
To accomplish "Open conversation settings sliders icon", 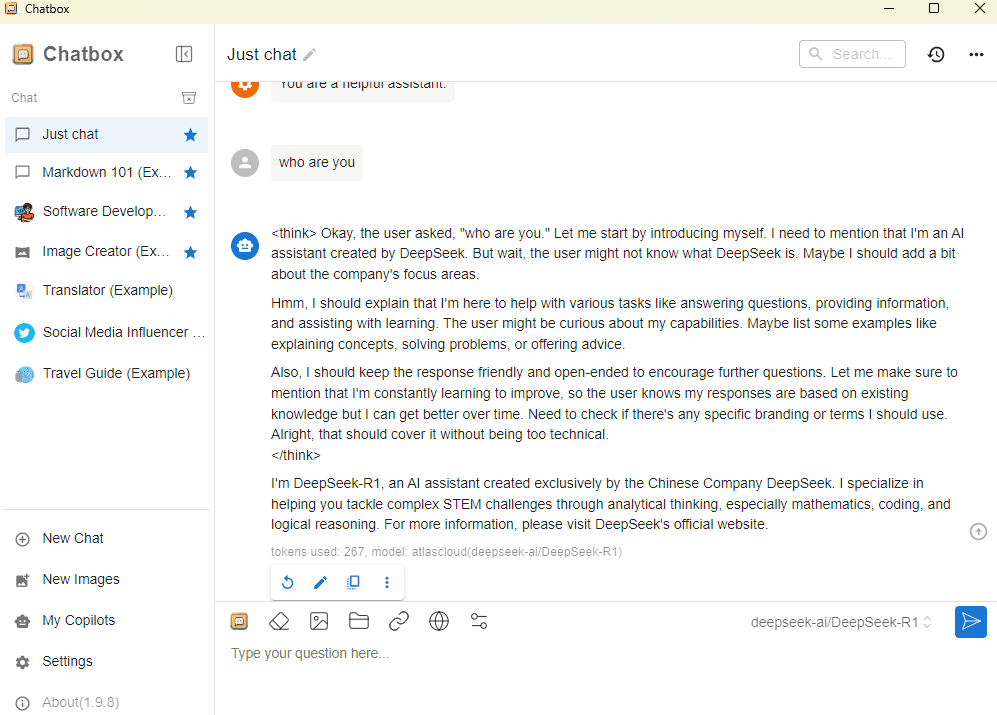I will click(479, 621).
